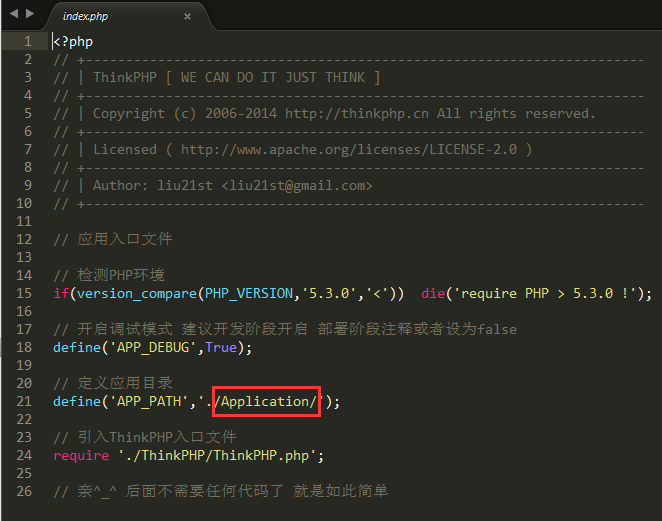Click the debug mode comment on line 17

coord(285,329)
